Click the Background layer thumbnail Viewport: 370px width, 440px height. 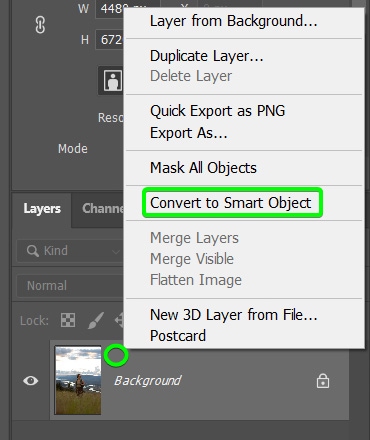click(x=78, y=380)
